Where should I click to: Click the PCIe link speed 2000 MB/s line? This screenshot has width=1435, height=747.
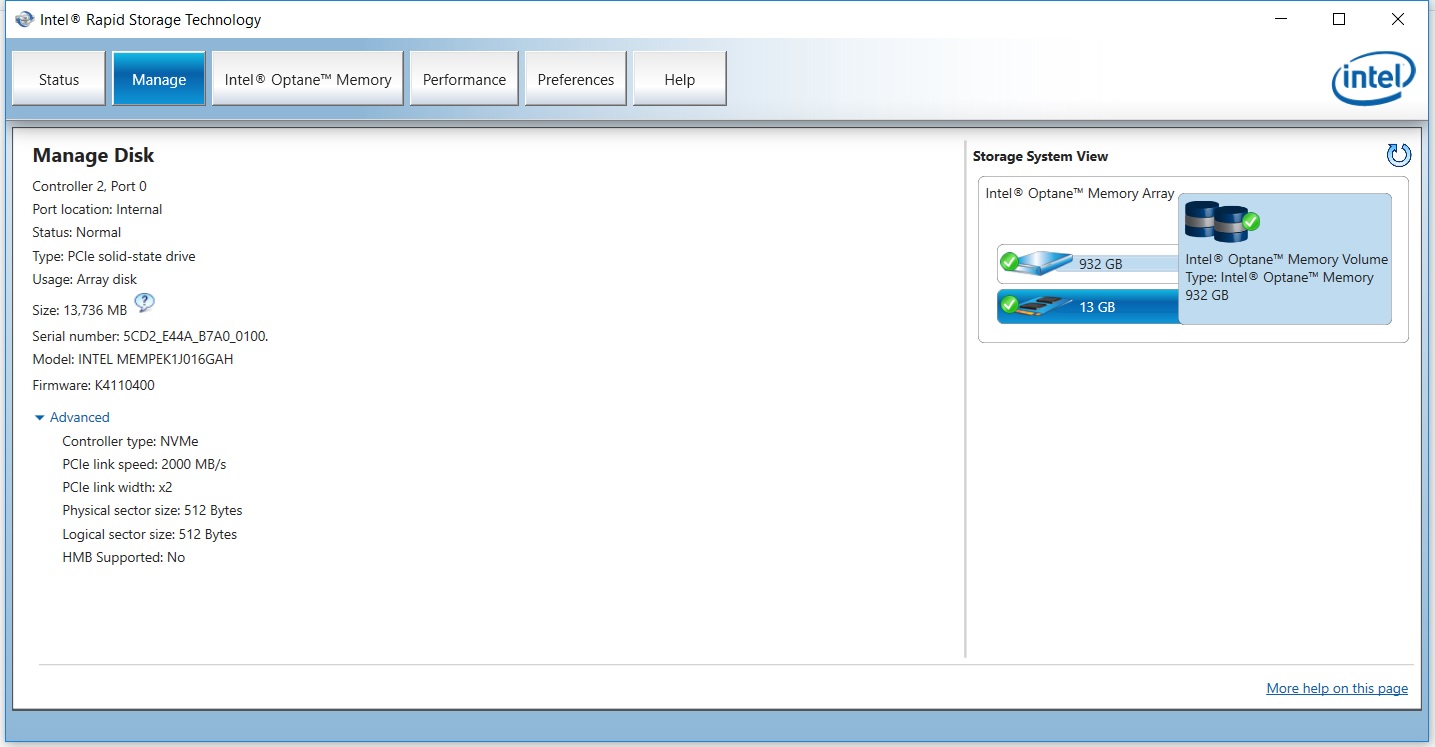click(144, 464)
